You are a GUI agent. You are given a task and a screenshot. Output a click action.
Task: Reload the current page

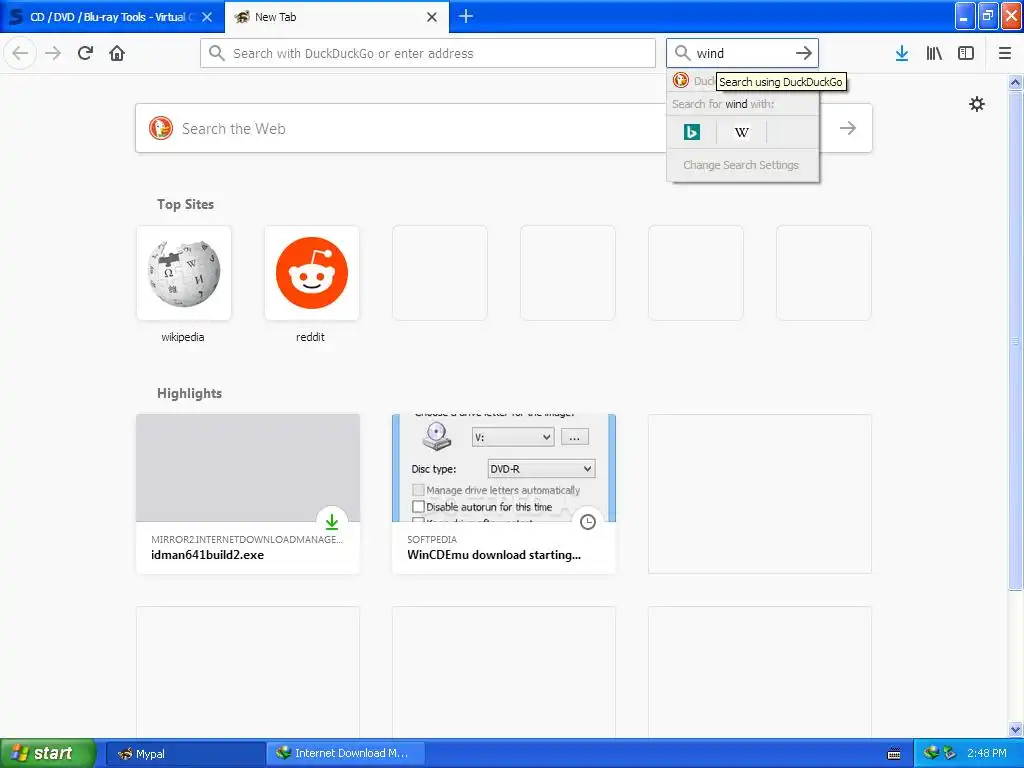coord(85,53)
